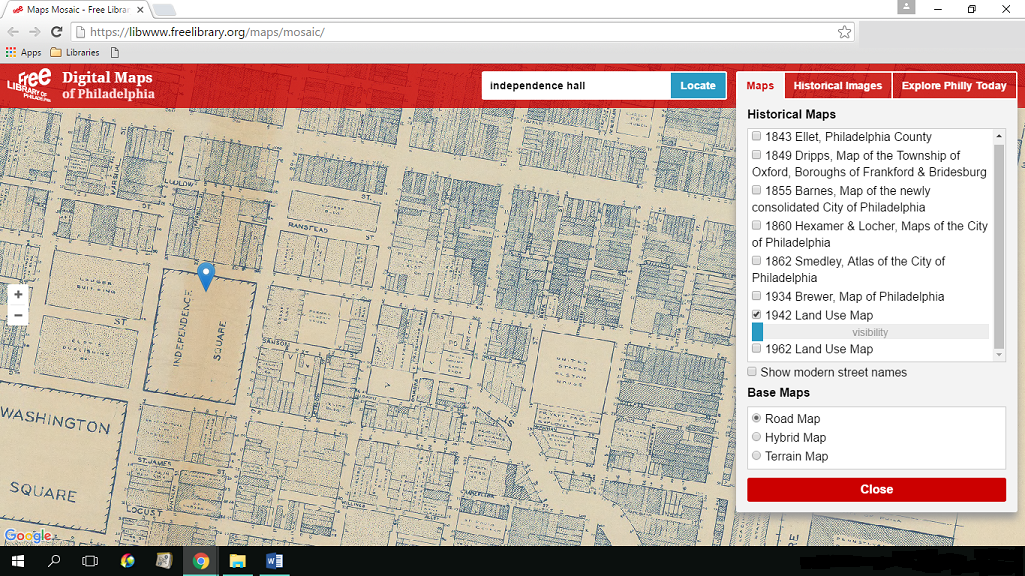Click the blank page bookmark icon
Viewport: 1025px width, 576px height.
pos(115,52)
